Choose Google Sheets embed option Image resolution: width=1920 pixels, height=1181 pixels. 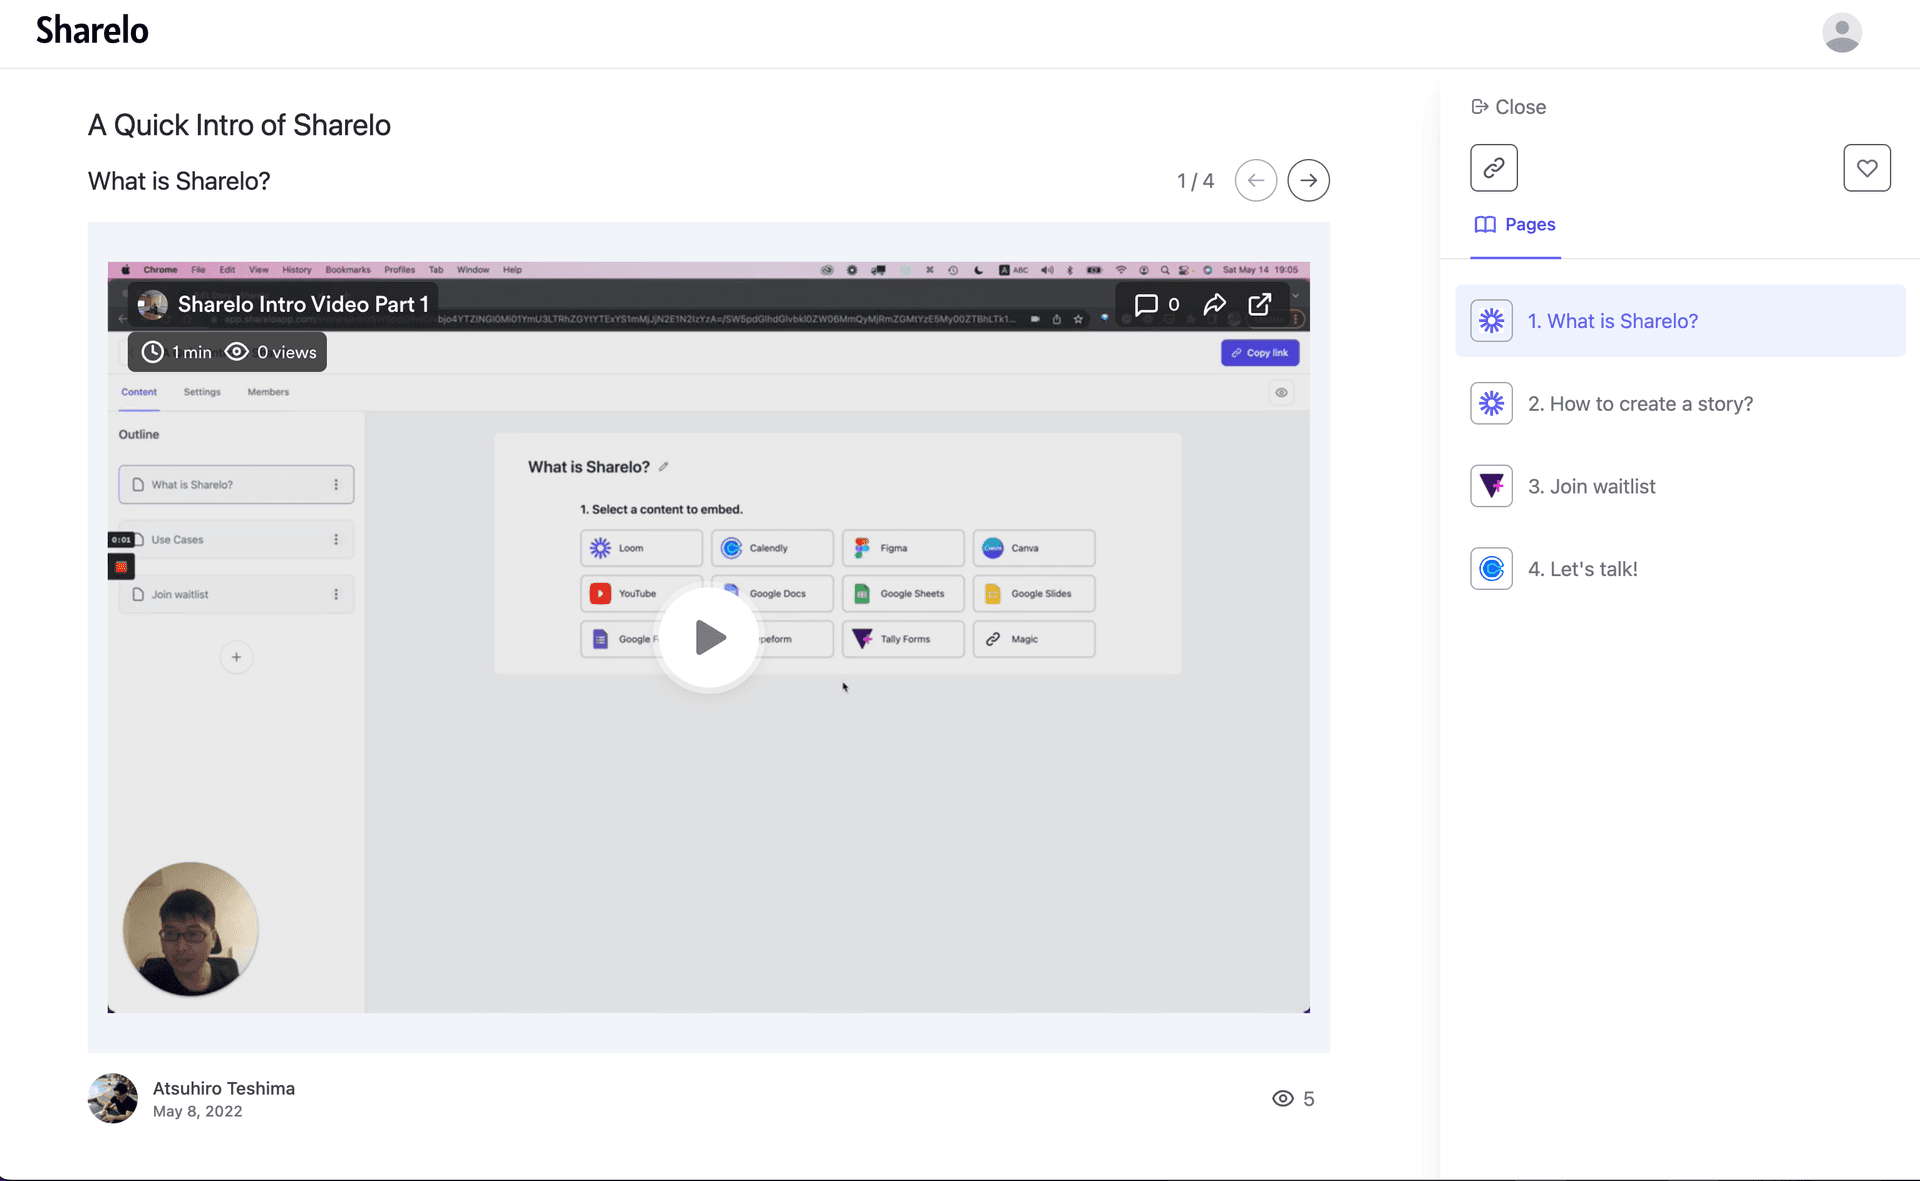tap(903, 594)
